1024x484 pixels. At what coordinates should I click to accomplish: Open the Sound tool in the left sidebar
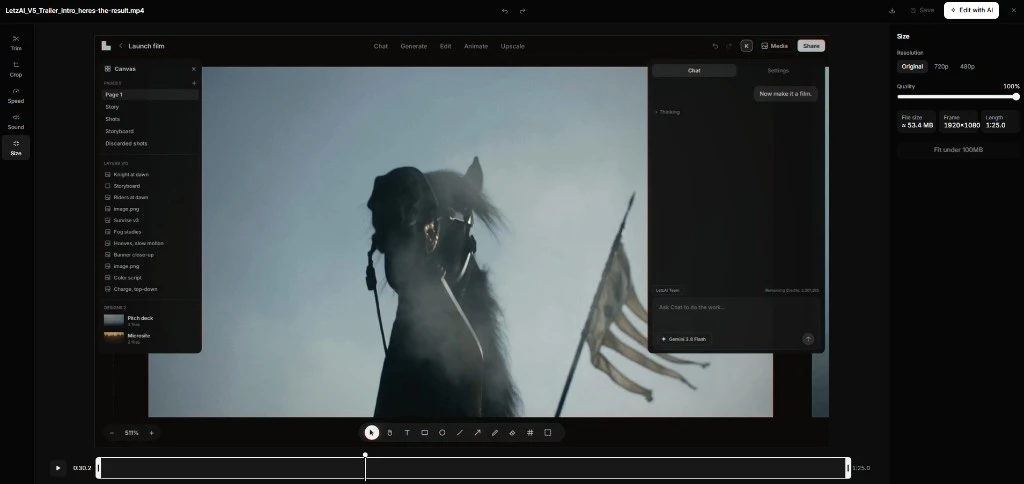16,121
